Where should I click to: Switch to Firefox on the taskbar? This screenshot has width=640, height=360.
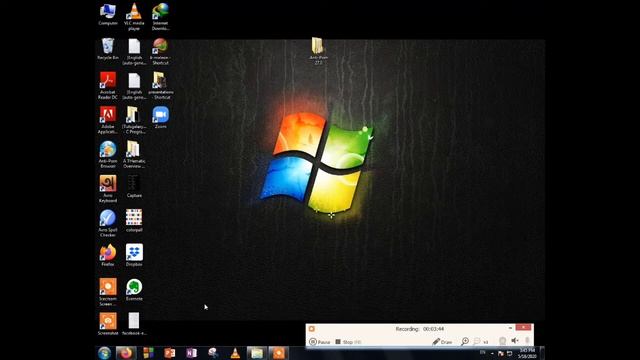click(x=126, y=353)
